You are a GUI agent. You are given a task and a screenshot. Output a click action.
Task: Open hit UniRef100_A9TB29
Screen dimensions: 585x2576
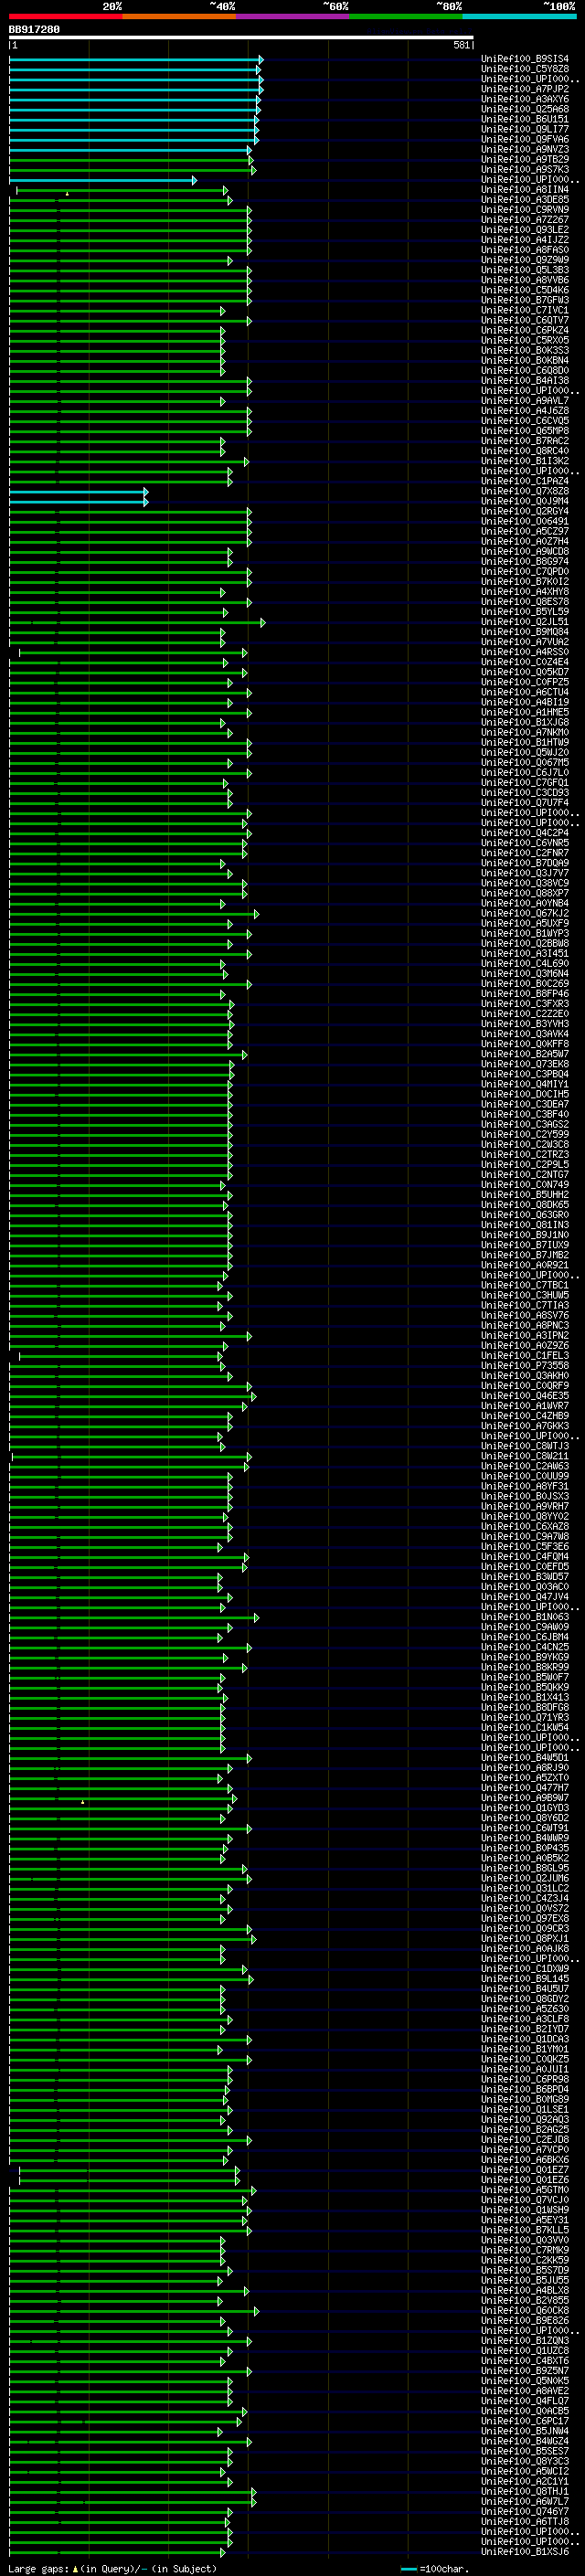tap(525, 160)
